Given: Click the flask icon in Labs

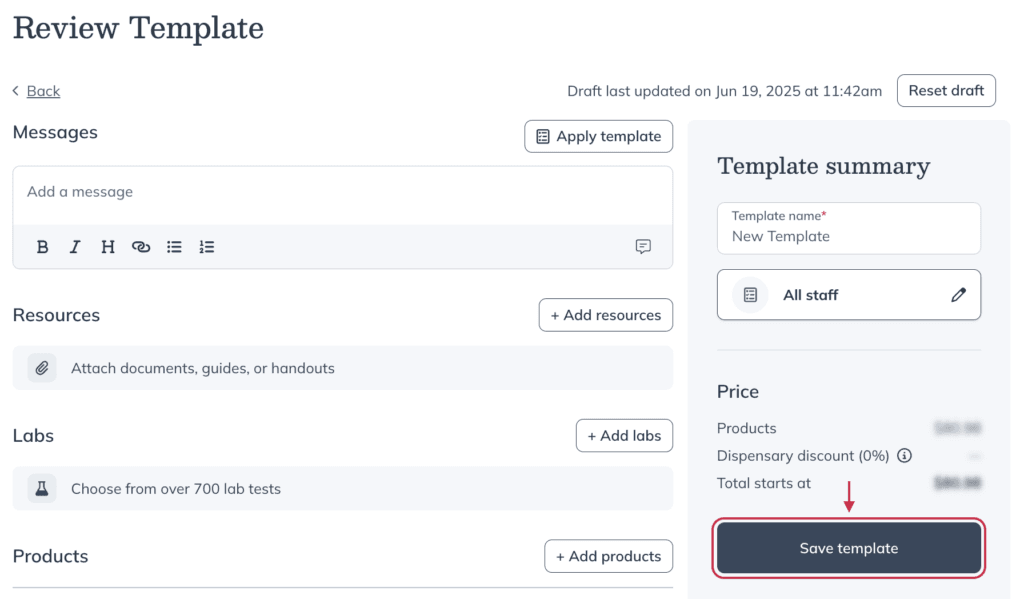Looking at the screenshot, I should click(42, 489).
